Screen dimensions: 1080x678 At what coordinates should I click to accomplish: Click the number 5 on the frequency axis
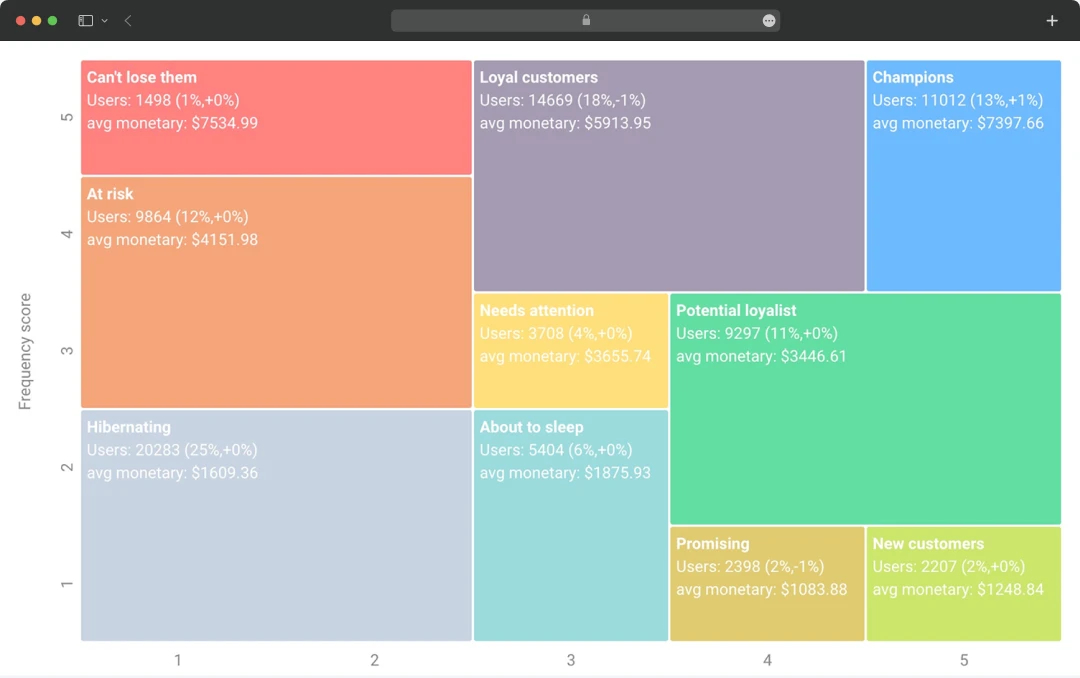coord(67,116)
